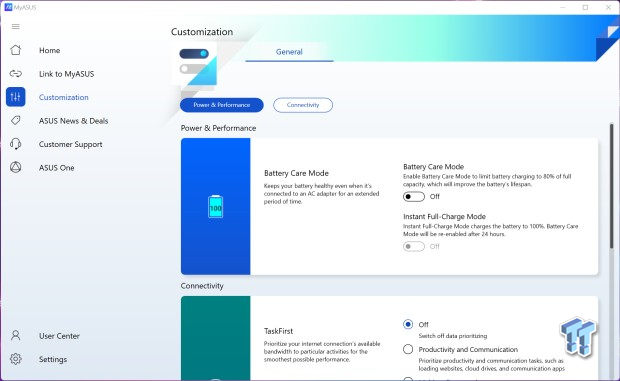Click the TaskFirst card title
This screenshot has height=381, width=620.
pyautogui.click(x=278, y=331)
